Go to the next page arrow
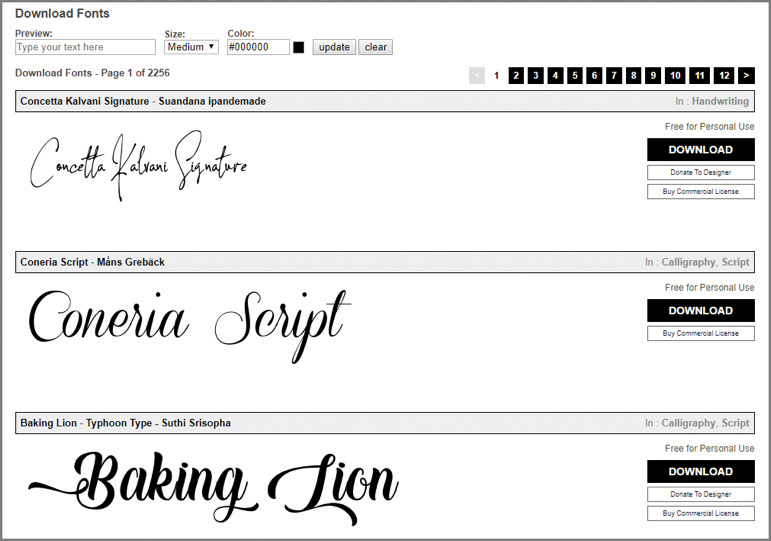The image size is (771, 541). (746, 76)
